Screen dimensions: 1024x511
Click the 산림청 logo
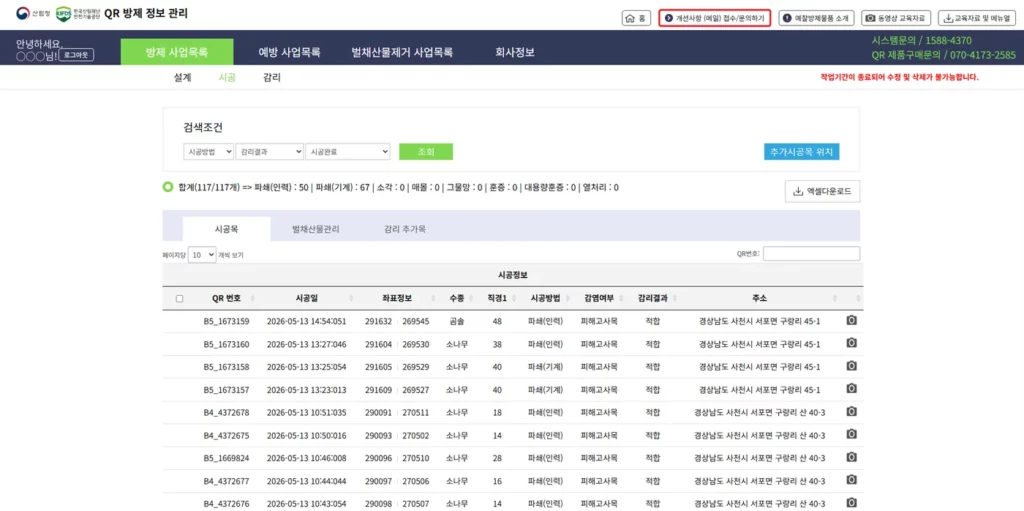pos(33,14)
